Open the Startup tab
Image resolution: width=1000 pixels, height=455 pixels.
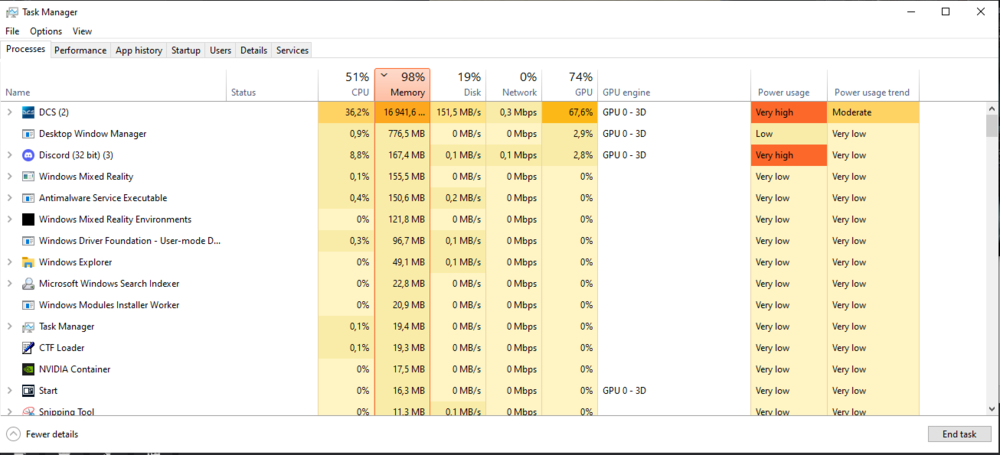[x=185, y=50]
